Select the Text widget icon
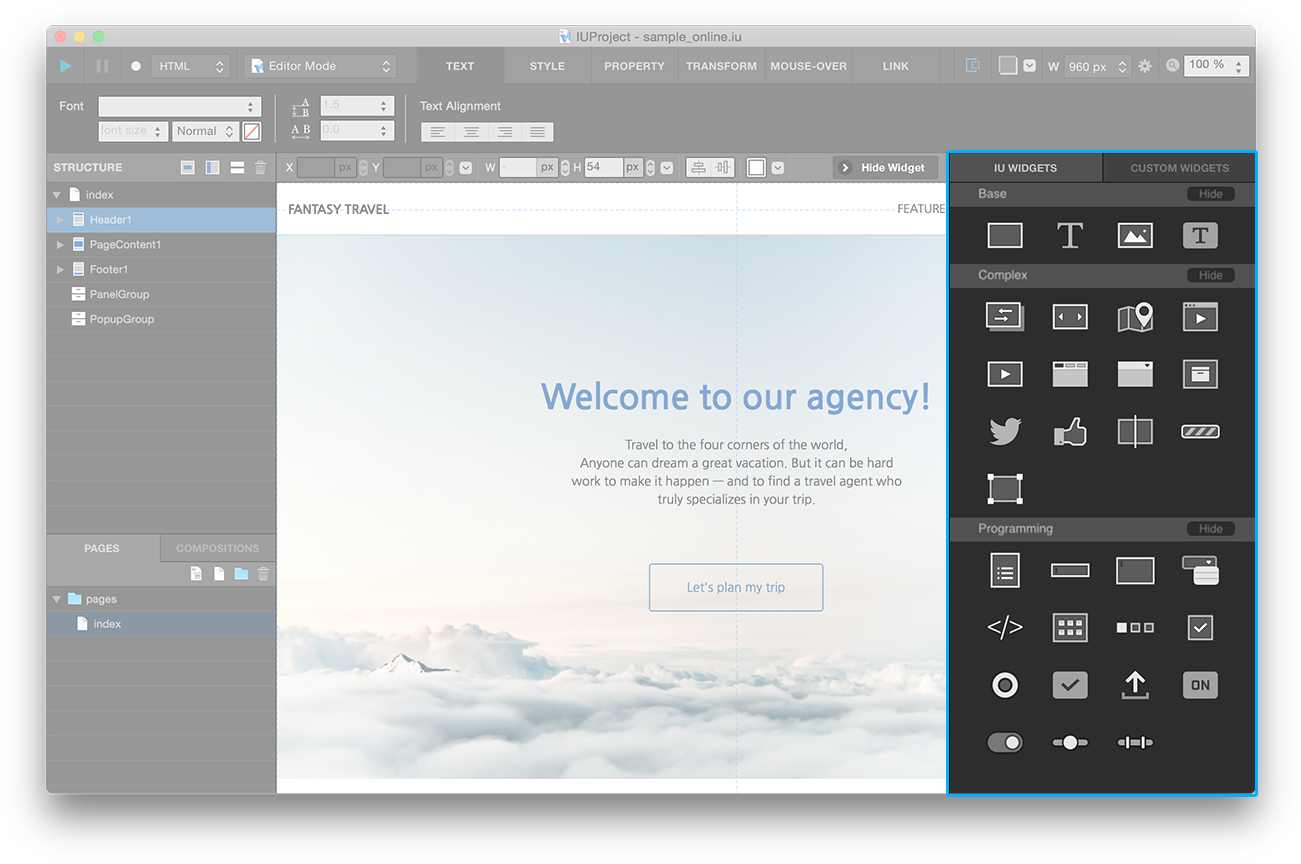This screenshot has height=864, width=1301. point(1070,235)
